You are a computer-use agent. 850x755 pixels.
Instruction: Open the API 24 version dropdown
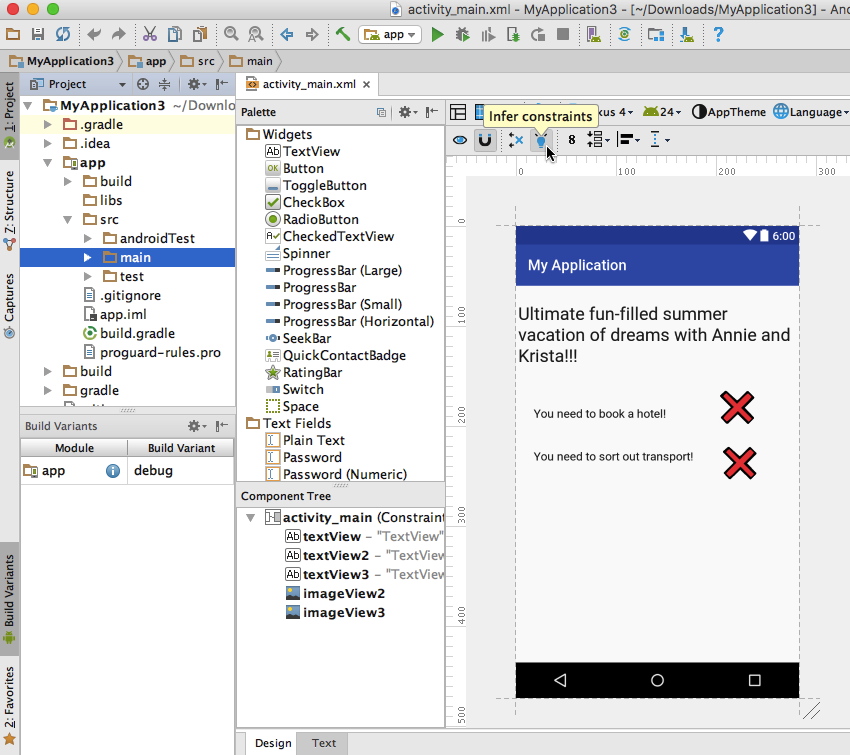click(662, 112)
